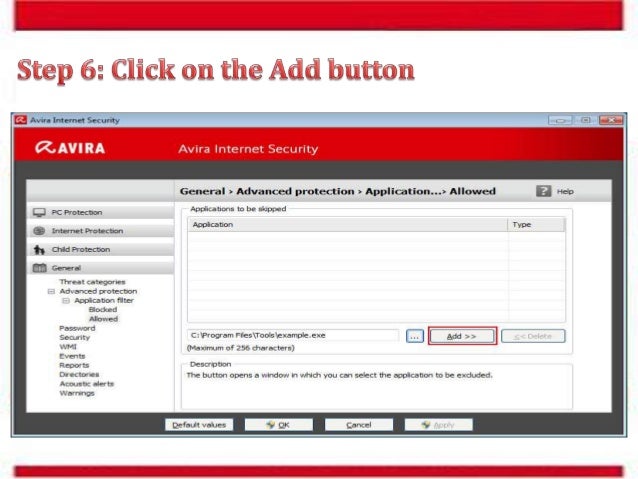Click the General section icon
Screen dimensions: 638x479
(x=39, y=268)
